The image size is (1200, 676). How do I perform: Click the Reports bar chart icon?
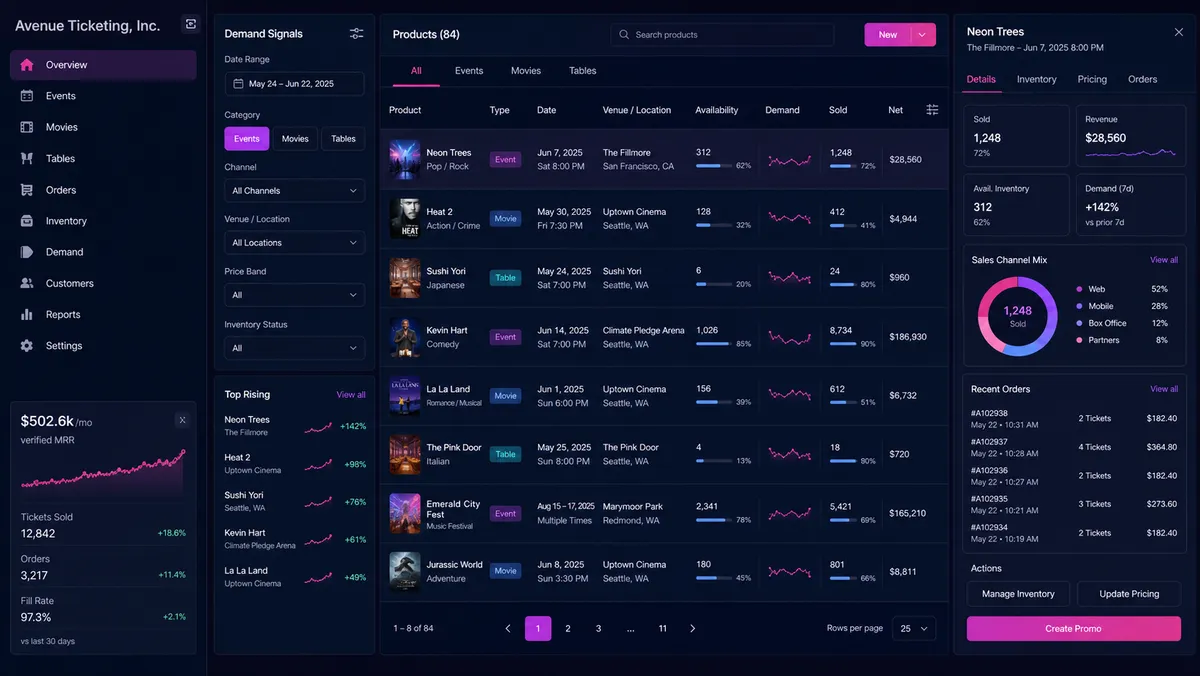27,314
